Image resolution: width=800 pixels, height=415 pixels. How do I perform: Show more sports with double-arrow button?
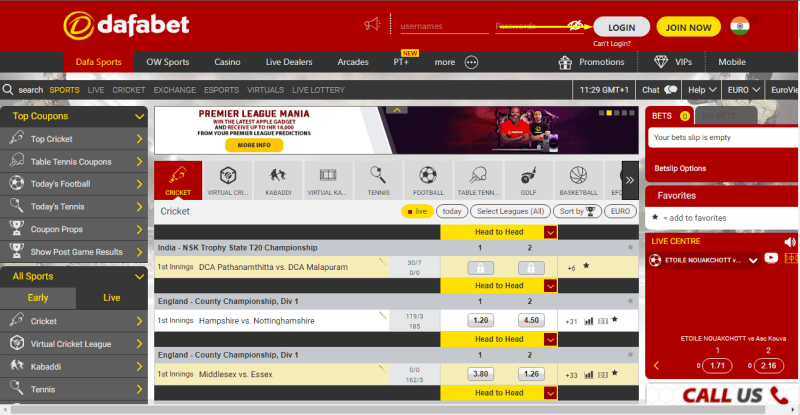coord(630,180)
